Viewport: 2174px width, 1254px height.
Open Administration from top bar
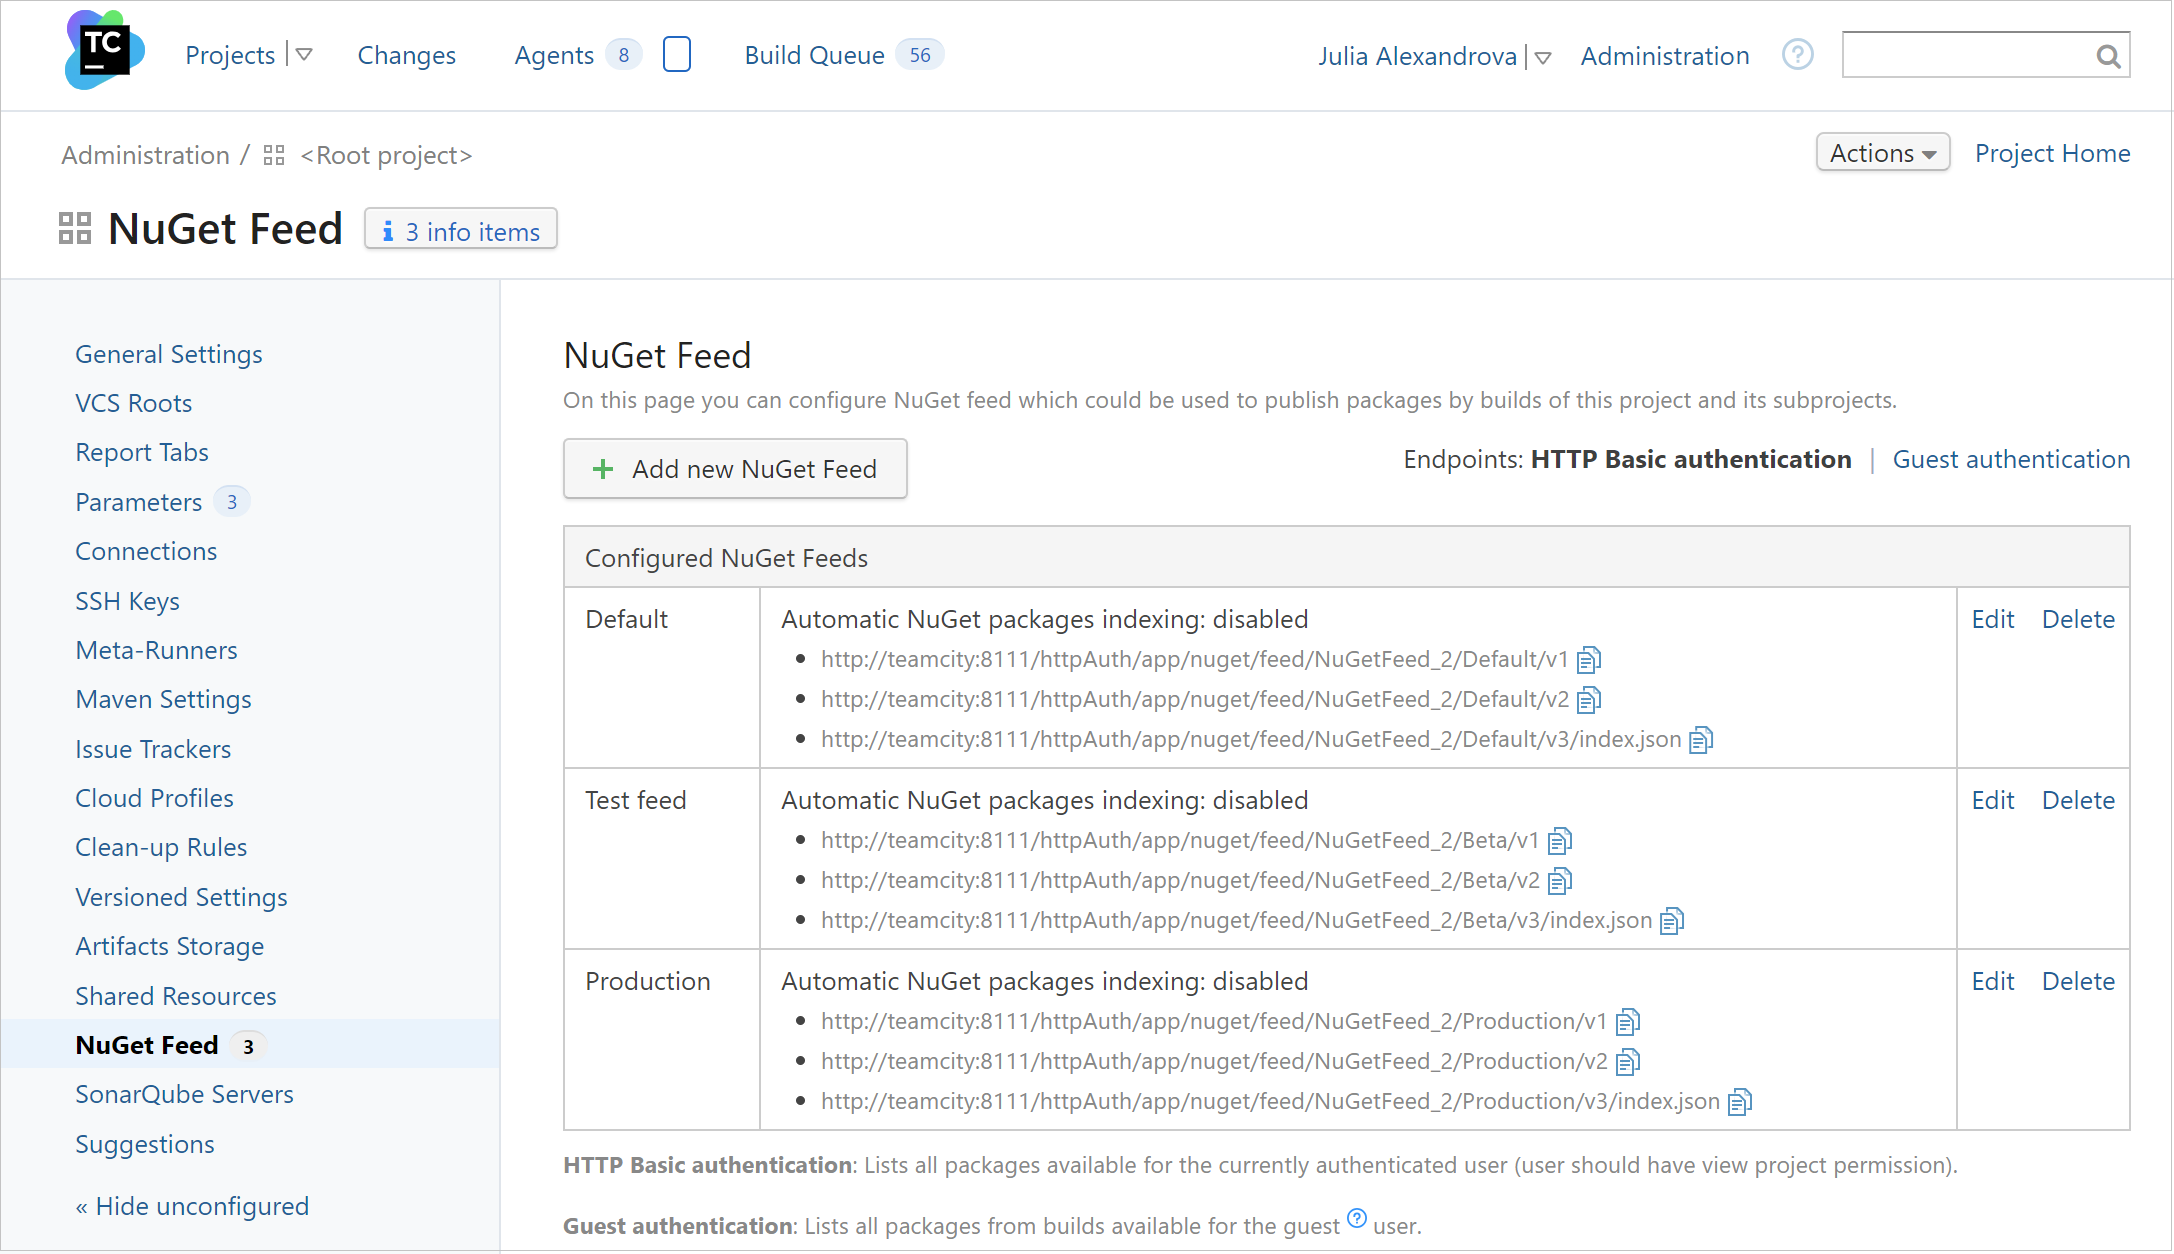(1665, 56)
